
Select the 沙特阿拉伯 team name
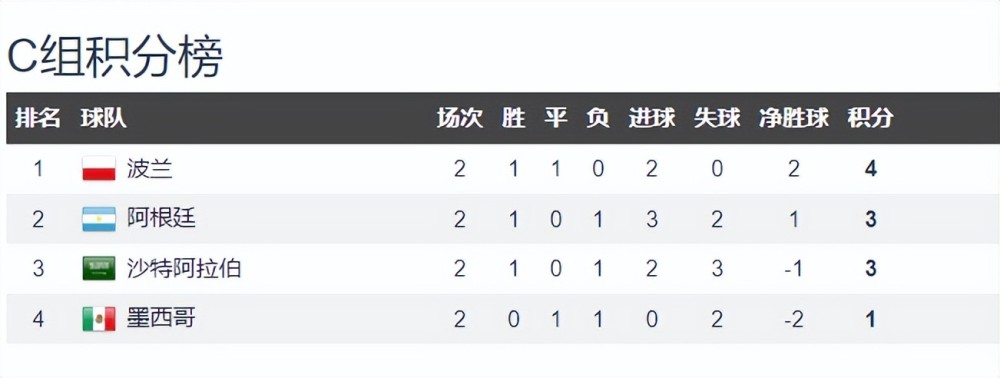(x=184, y=268)
